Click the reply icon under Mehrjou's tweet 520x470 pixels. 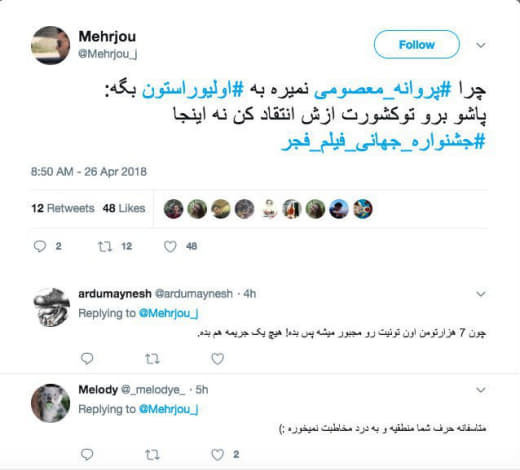tap(40, 246)
